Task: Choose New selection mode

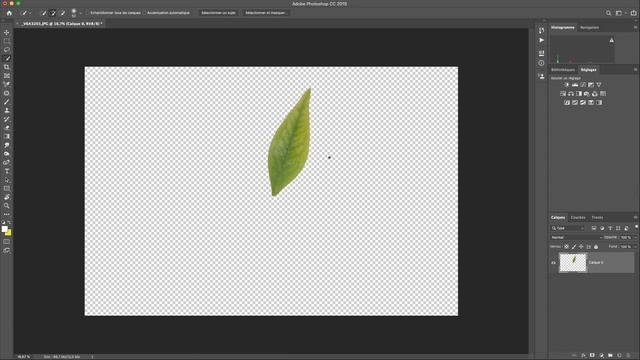Action: point(44,13)
